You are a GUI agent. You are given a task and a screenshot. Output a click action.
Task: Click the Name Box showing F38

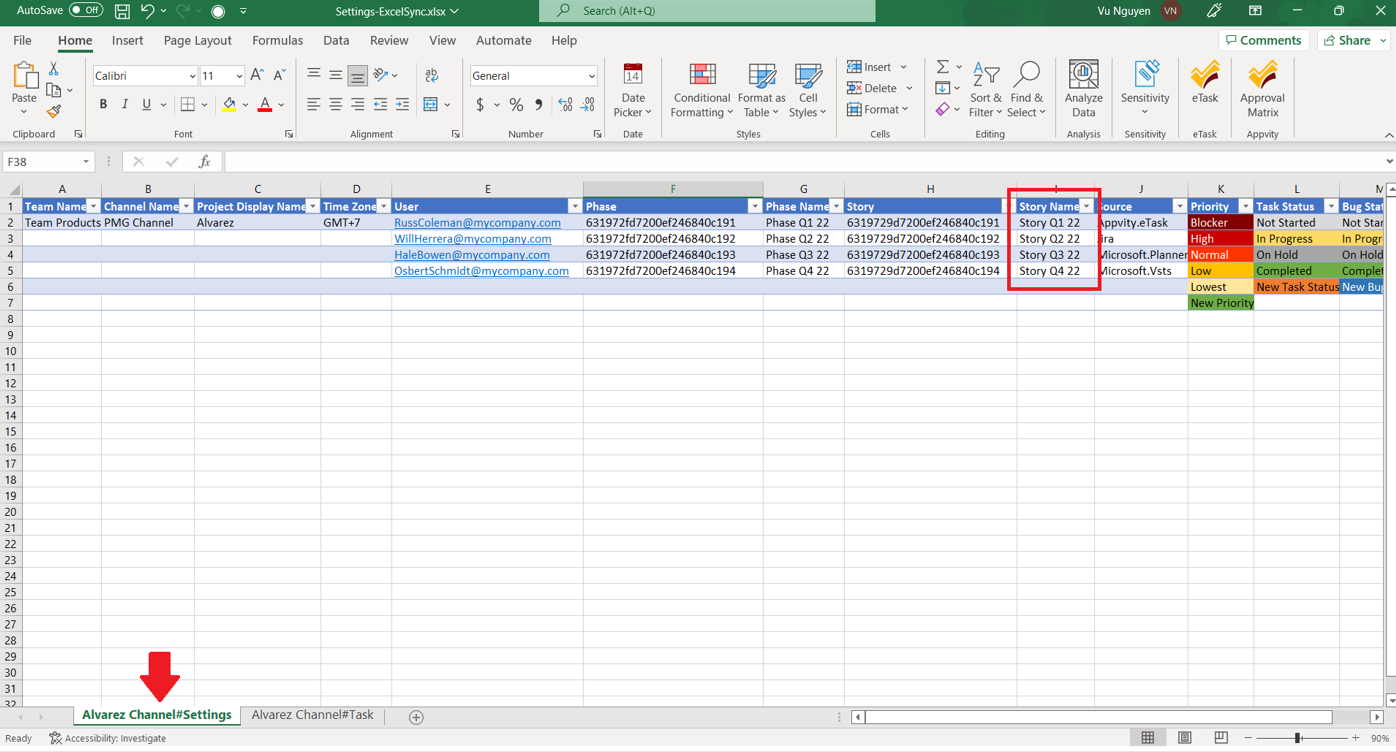[40, 162]
